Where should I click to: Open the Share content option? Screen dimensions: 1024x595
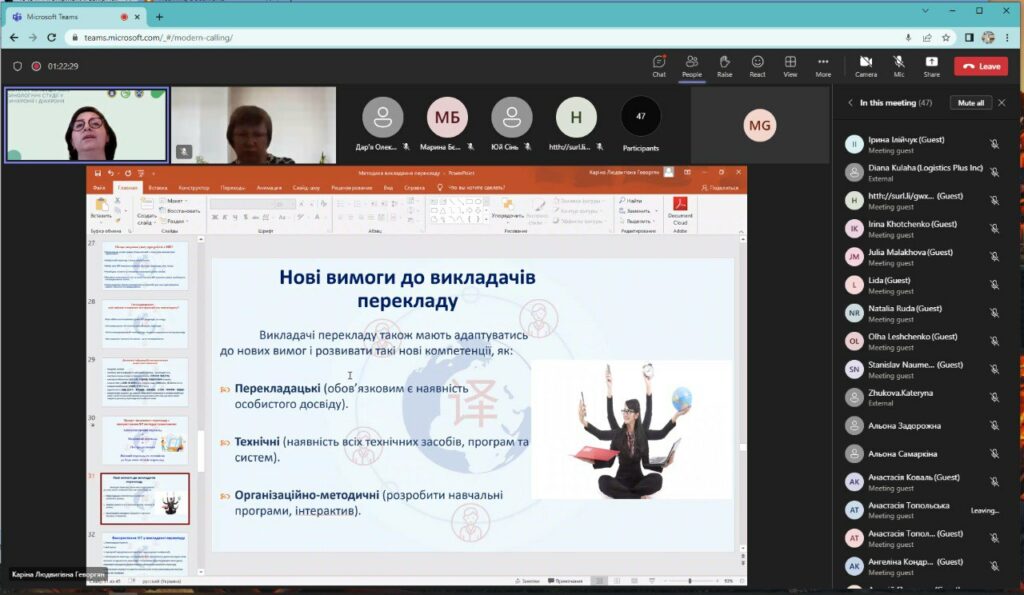pos(931,65)
